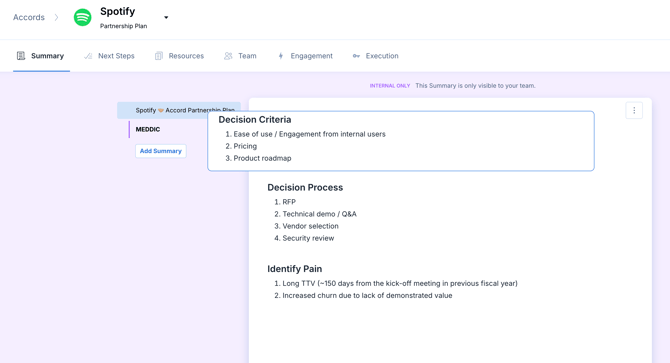Screen dimensions: 670x363
Task: Open the Resources tab
Action: pyautogui.click(x=179, y=56)
